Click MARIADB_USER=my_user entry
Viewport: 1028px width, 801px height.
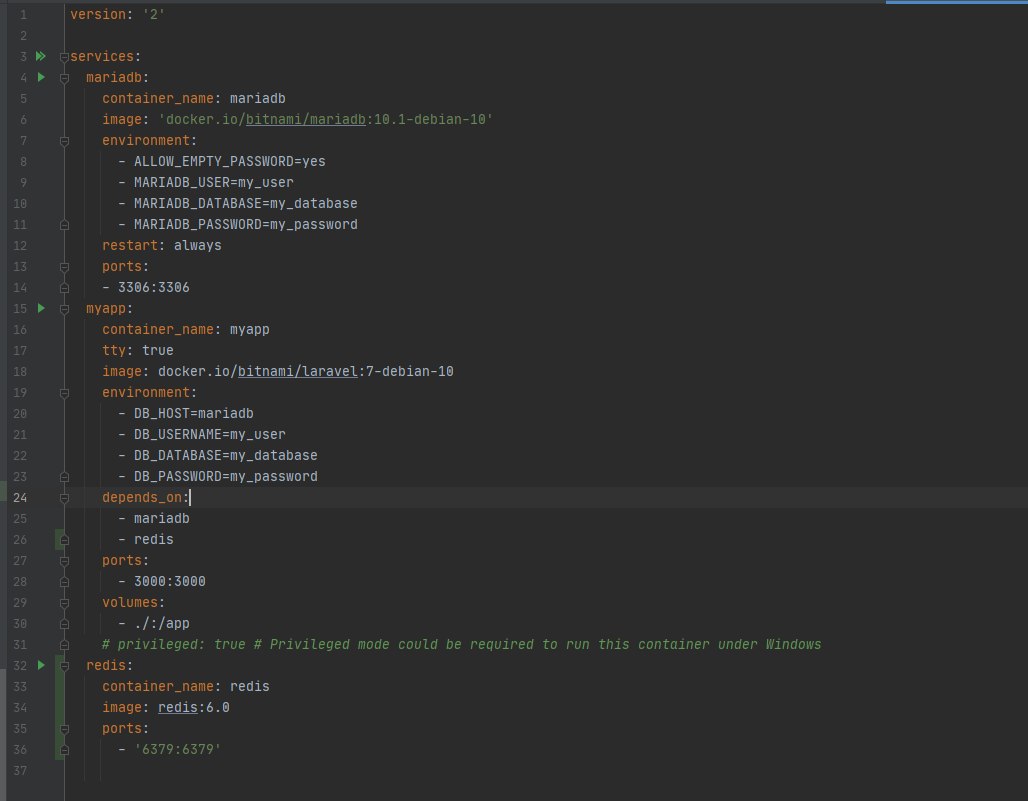(214, 182)
